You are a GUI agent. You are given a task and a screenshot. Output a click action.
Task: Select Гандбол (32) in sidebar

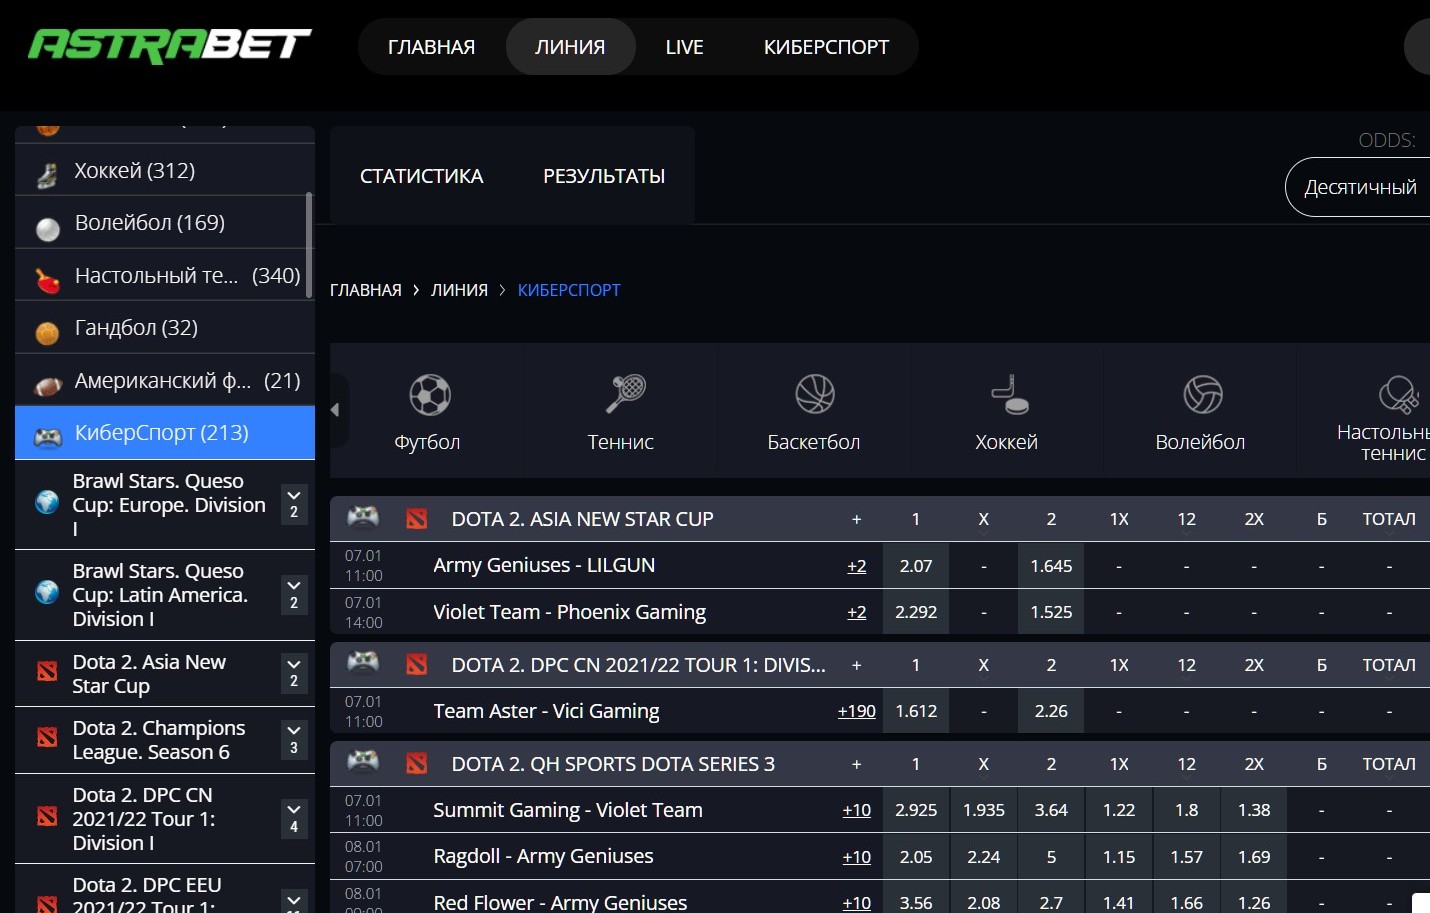tap(165, 328)
